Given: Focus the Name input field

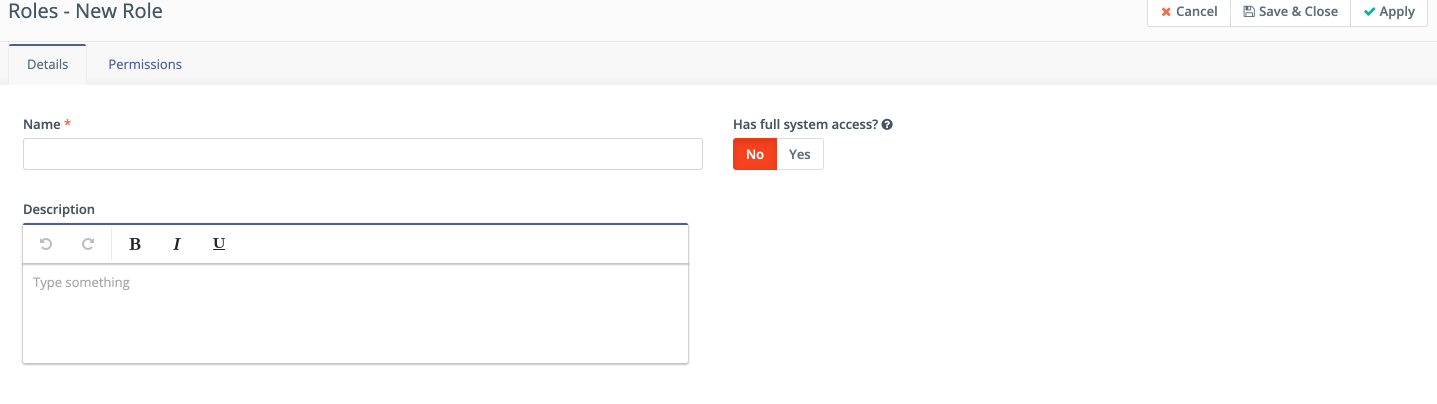Looking at the screenshot, I should 362,154.
